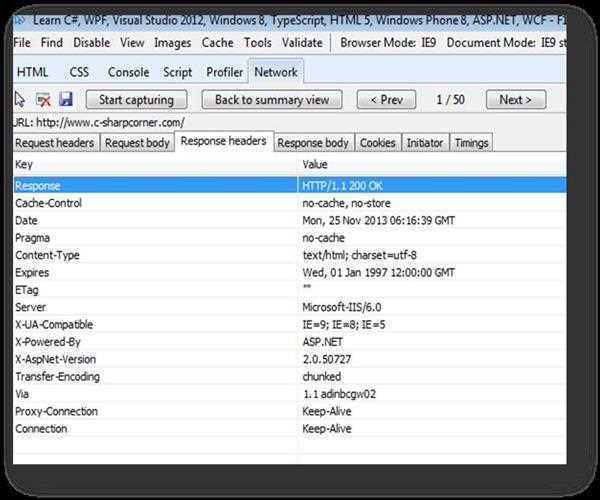
Task: Click the IE icon in title bar
Action: pyautogui.click(x=19, y=16)
